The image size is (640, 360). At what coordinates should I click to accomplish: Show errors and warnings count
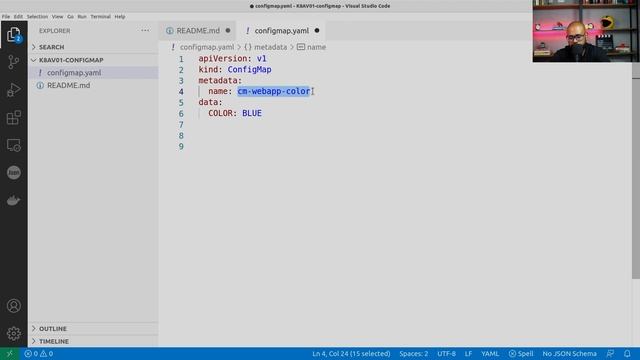(x=39, y=353)
